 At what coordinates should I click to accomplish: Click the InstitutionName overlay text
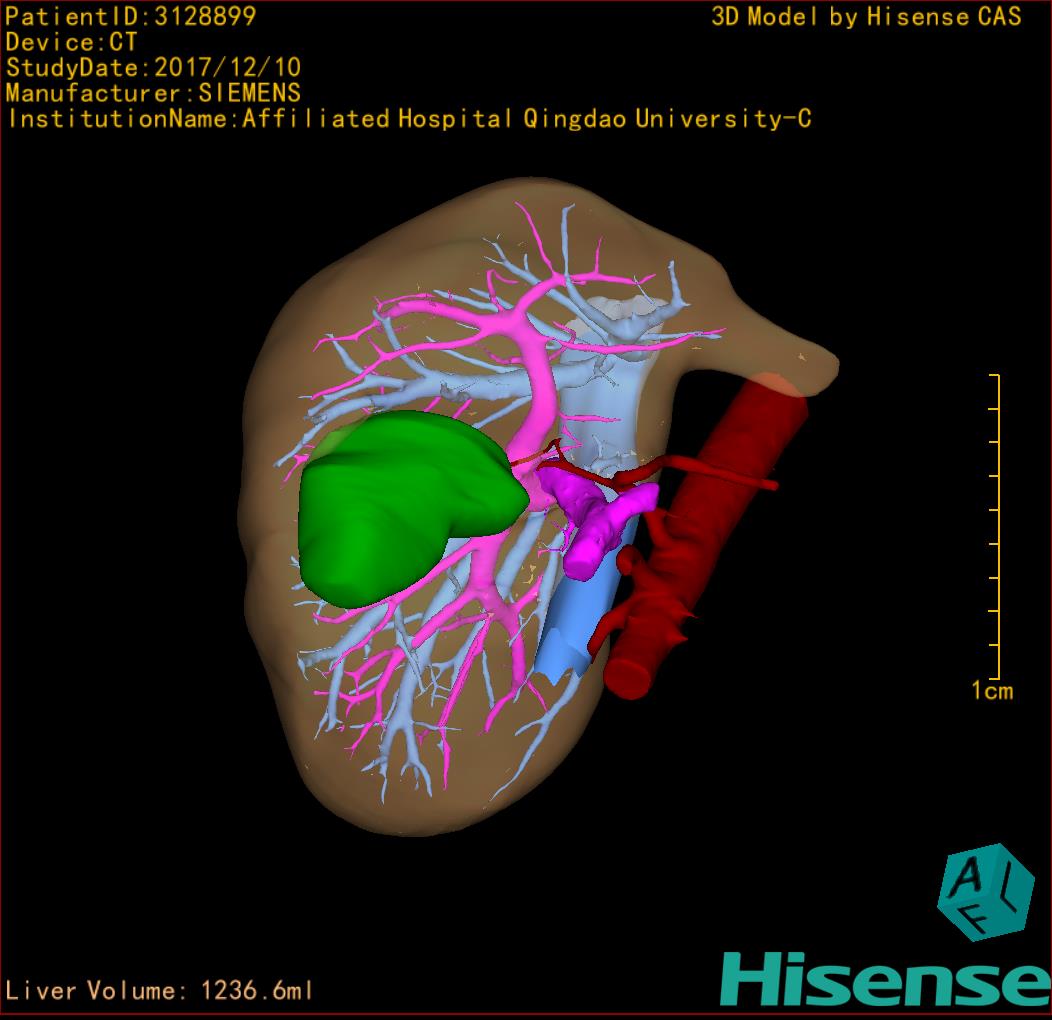408,119
